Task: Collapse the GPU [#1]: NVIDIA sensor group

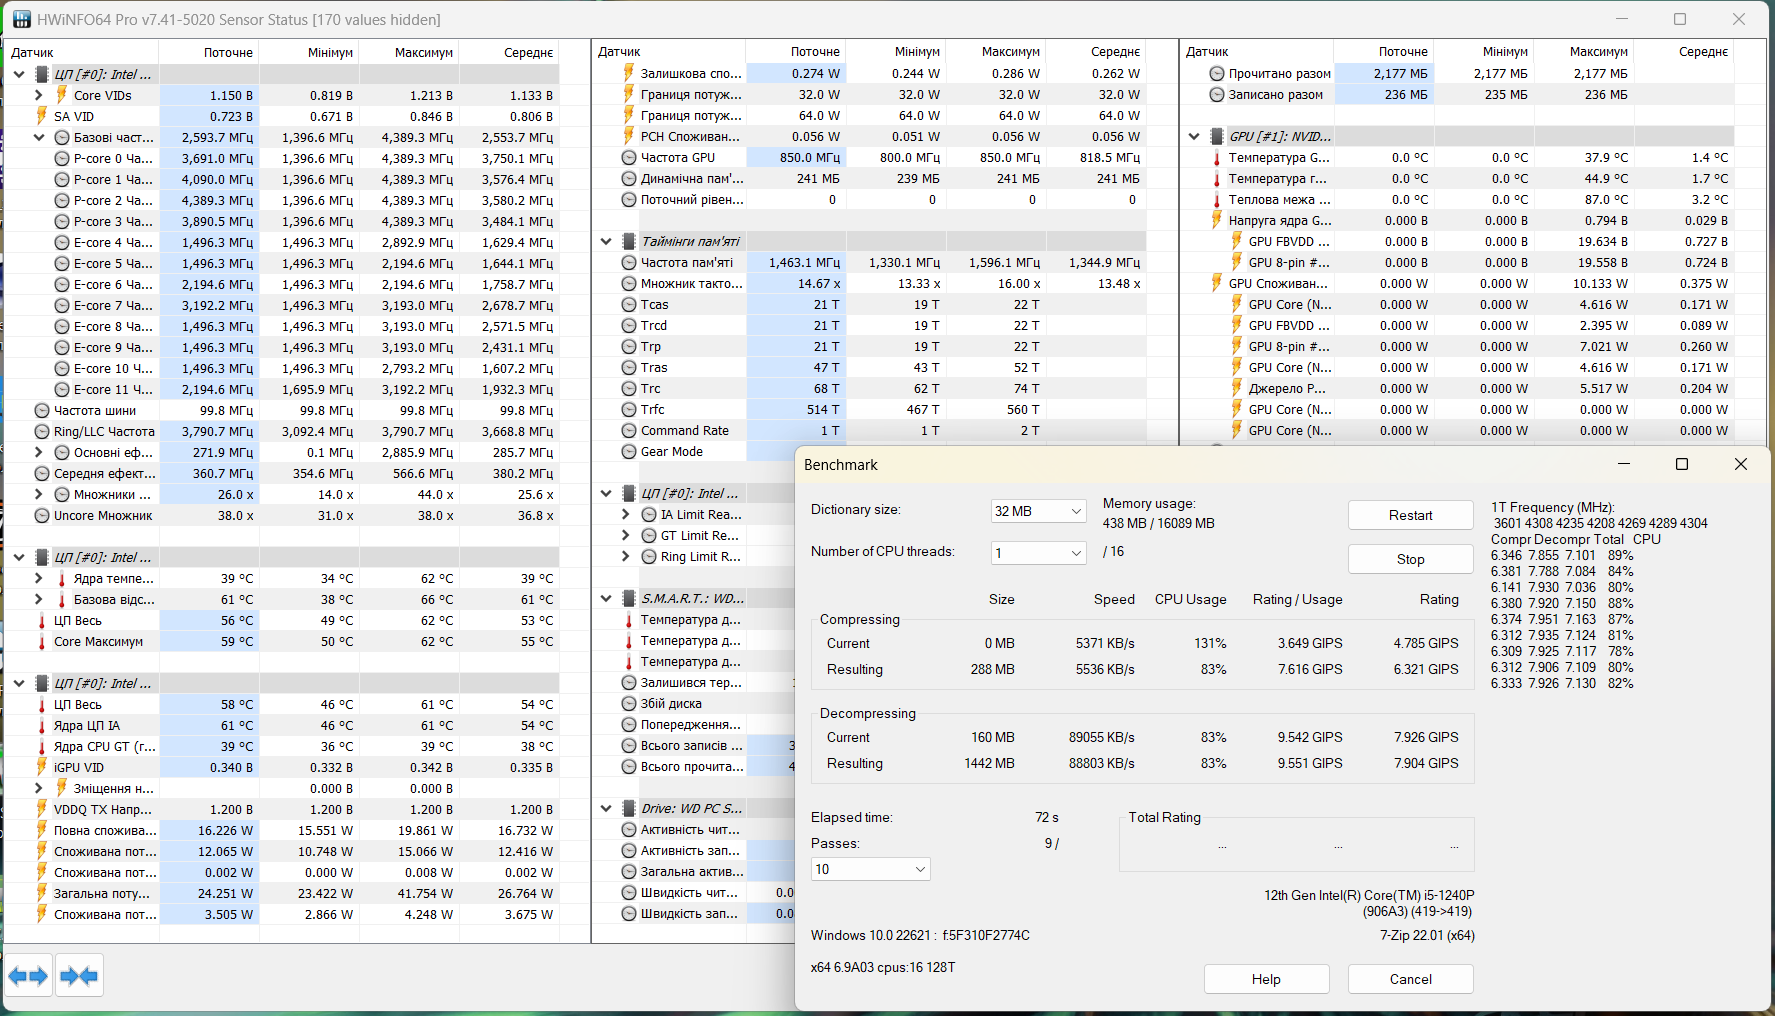Action: pos(1194,136)
